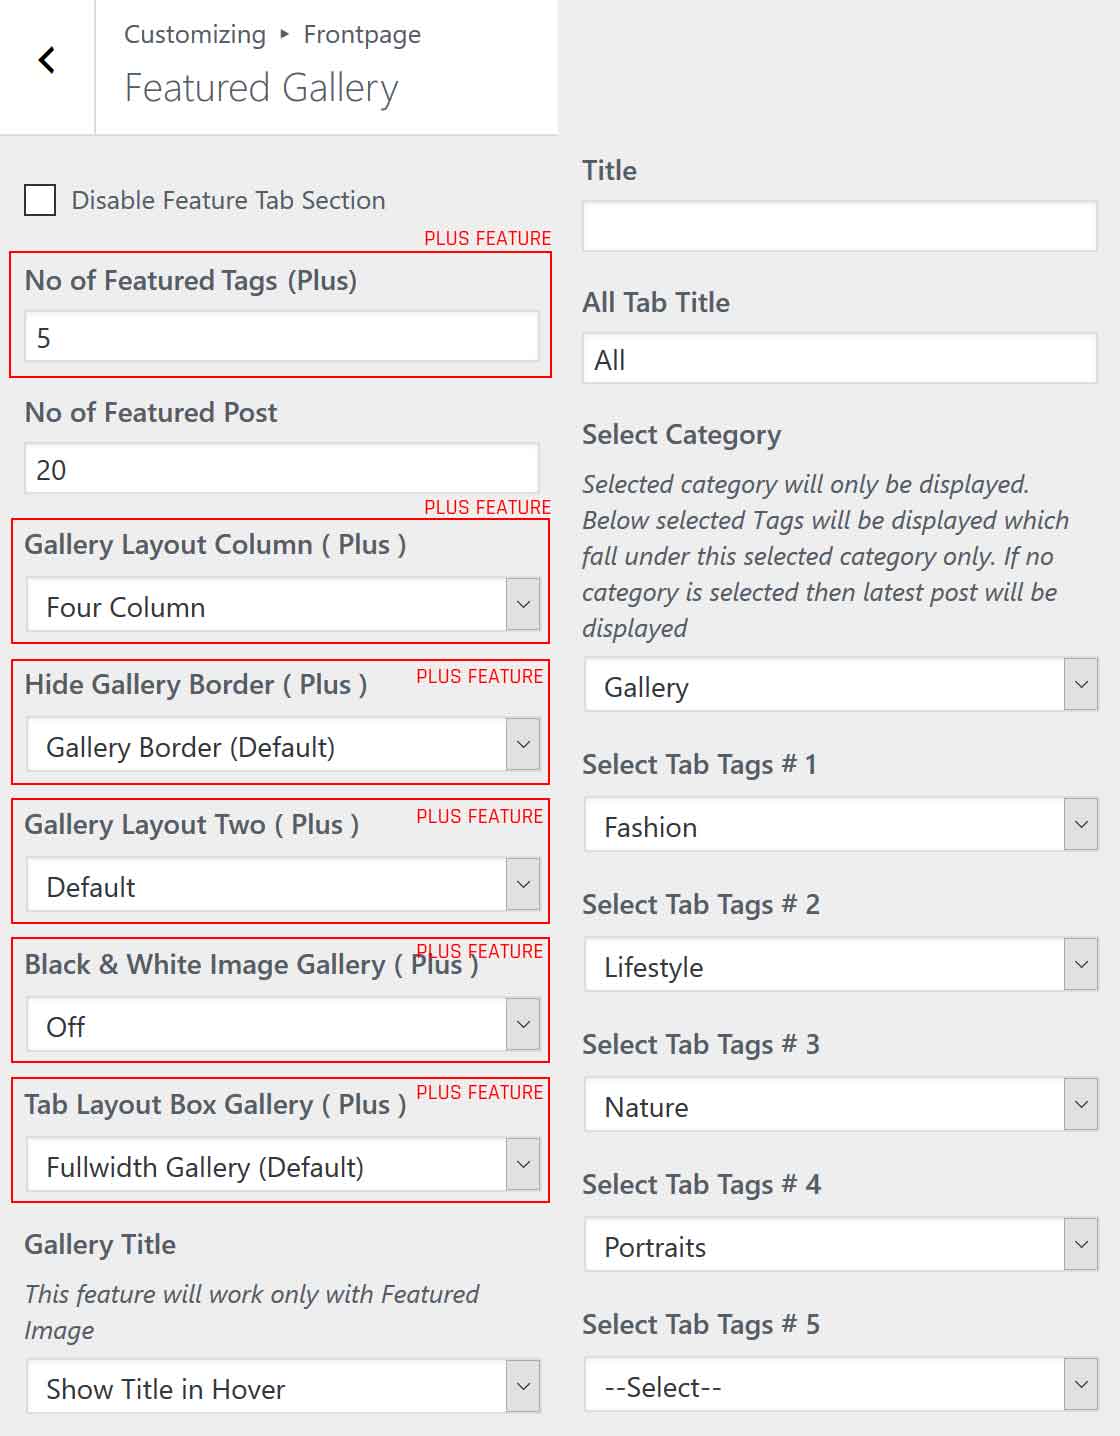This screenshot has height=1436, width=1120.
Task: Open Select Tab Tags # 1 dropdown
Action: 840,825
